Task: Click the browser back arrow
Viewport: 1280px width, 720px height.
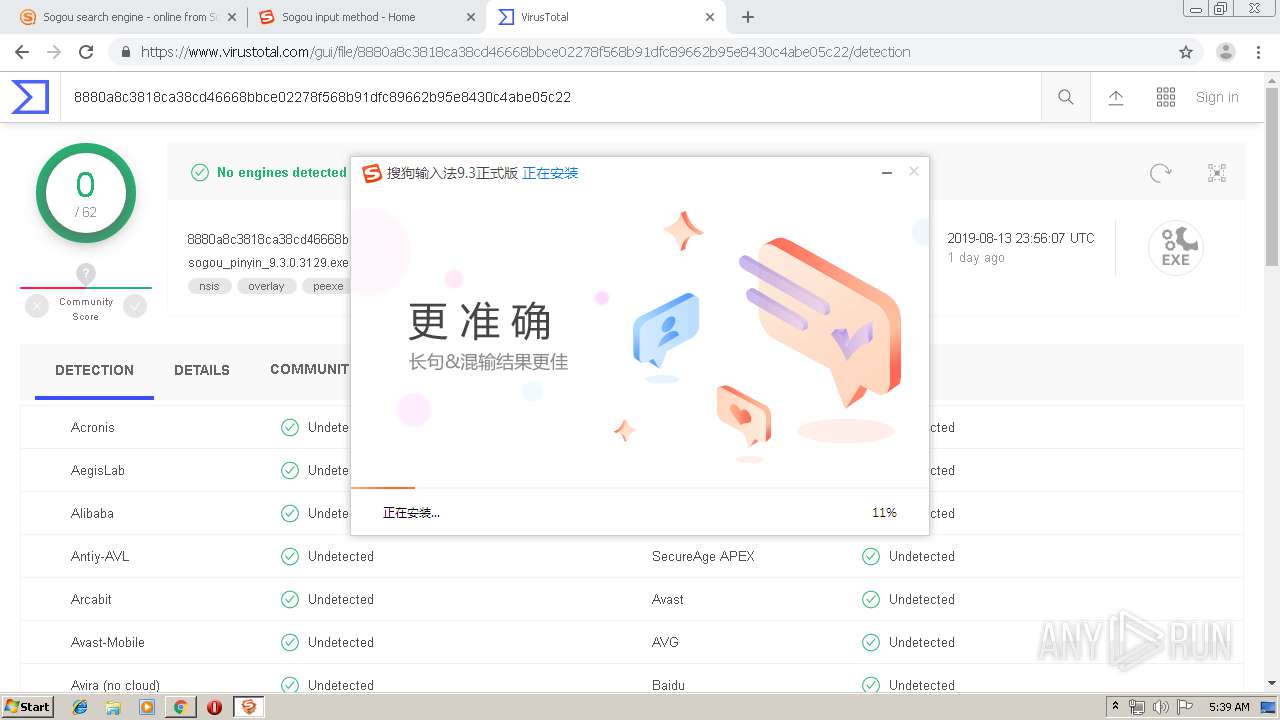Action: pyautogui.click(x=22, y=52)
